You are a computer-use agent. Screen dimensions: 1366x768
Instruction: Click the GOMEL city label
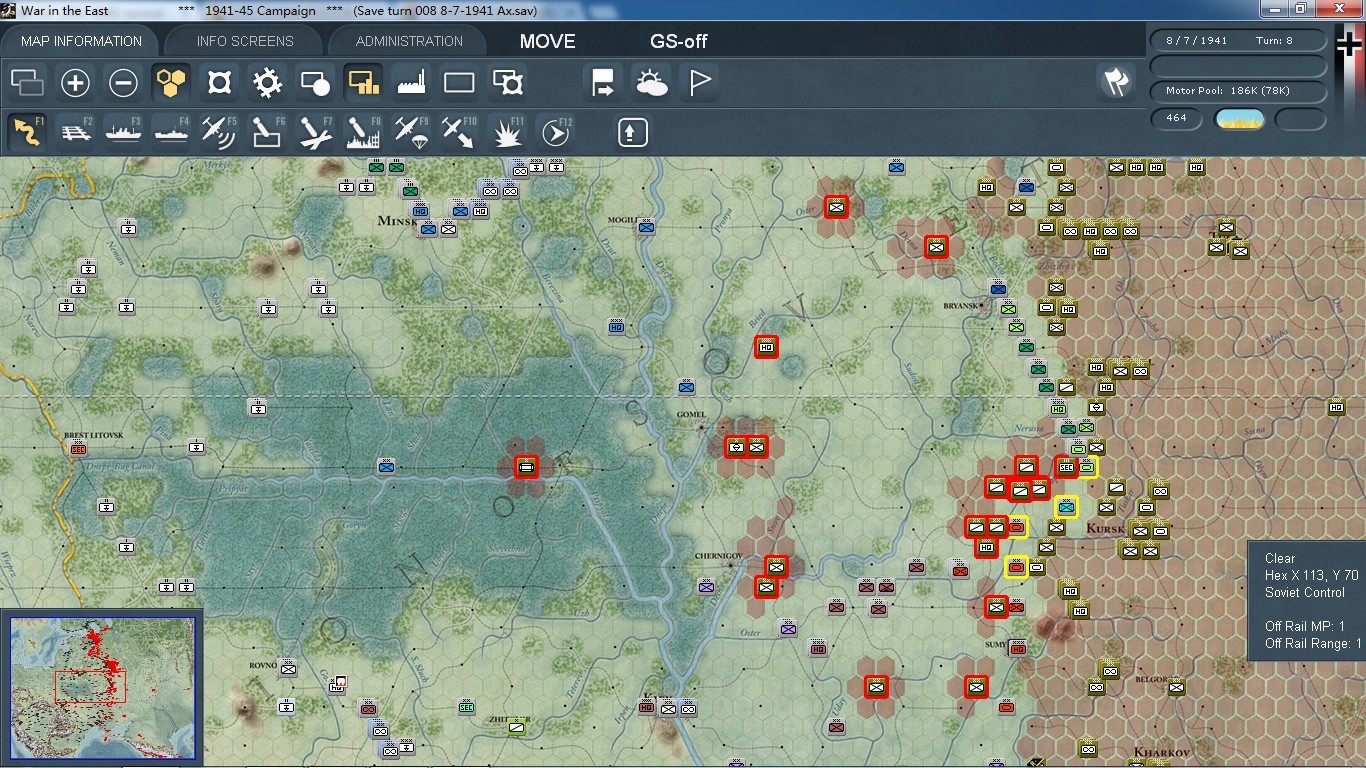[x=691, y=415]
